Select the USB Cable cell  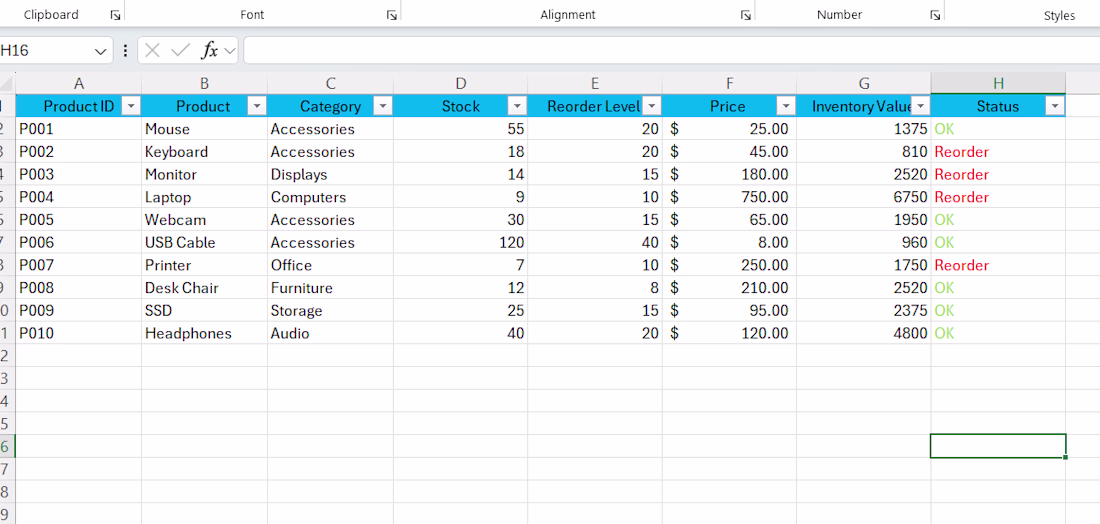click(204, 243)
